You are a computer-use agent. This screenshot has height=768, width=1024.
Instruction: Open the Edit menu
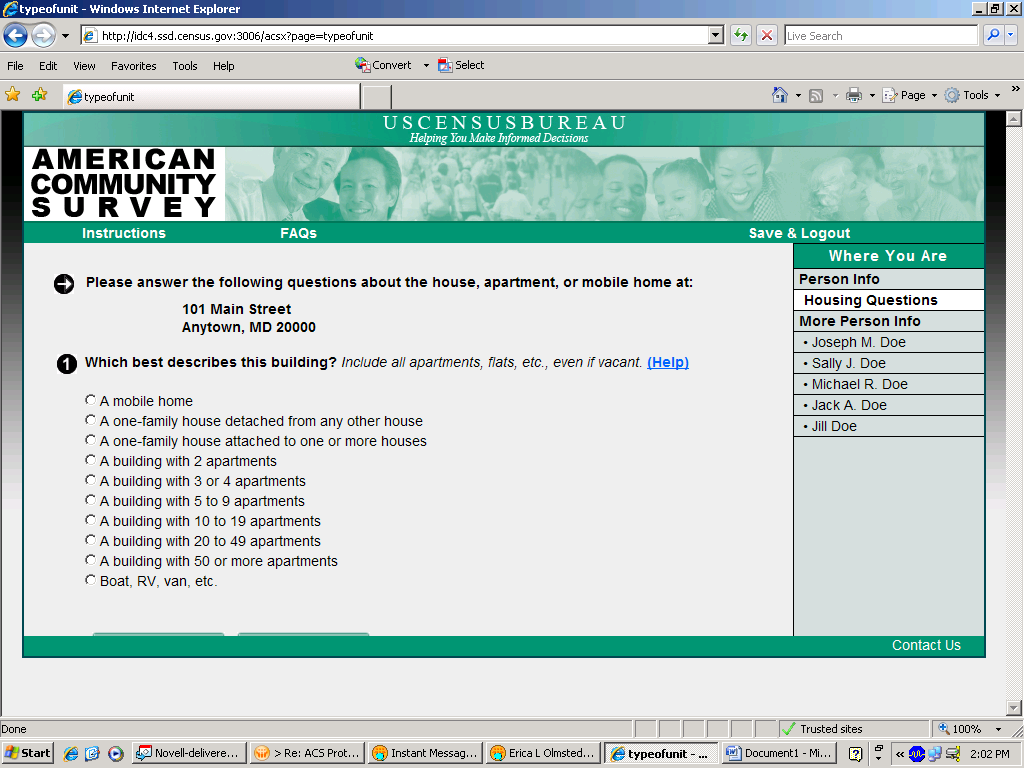(x=48, y=66)
